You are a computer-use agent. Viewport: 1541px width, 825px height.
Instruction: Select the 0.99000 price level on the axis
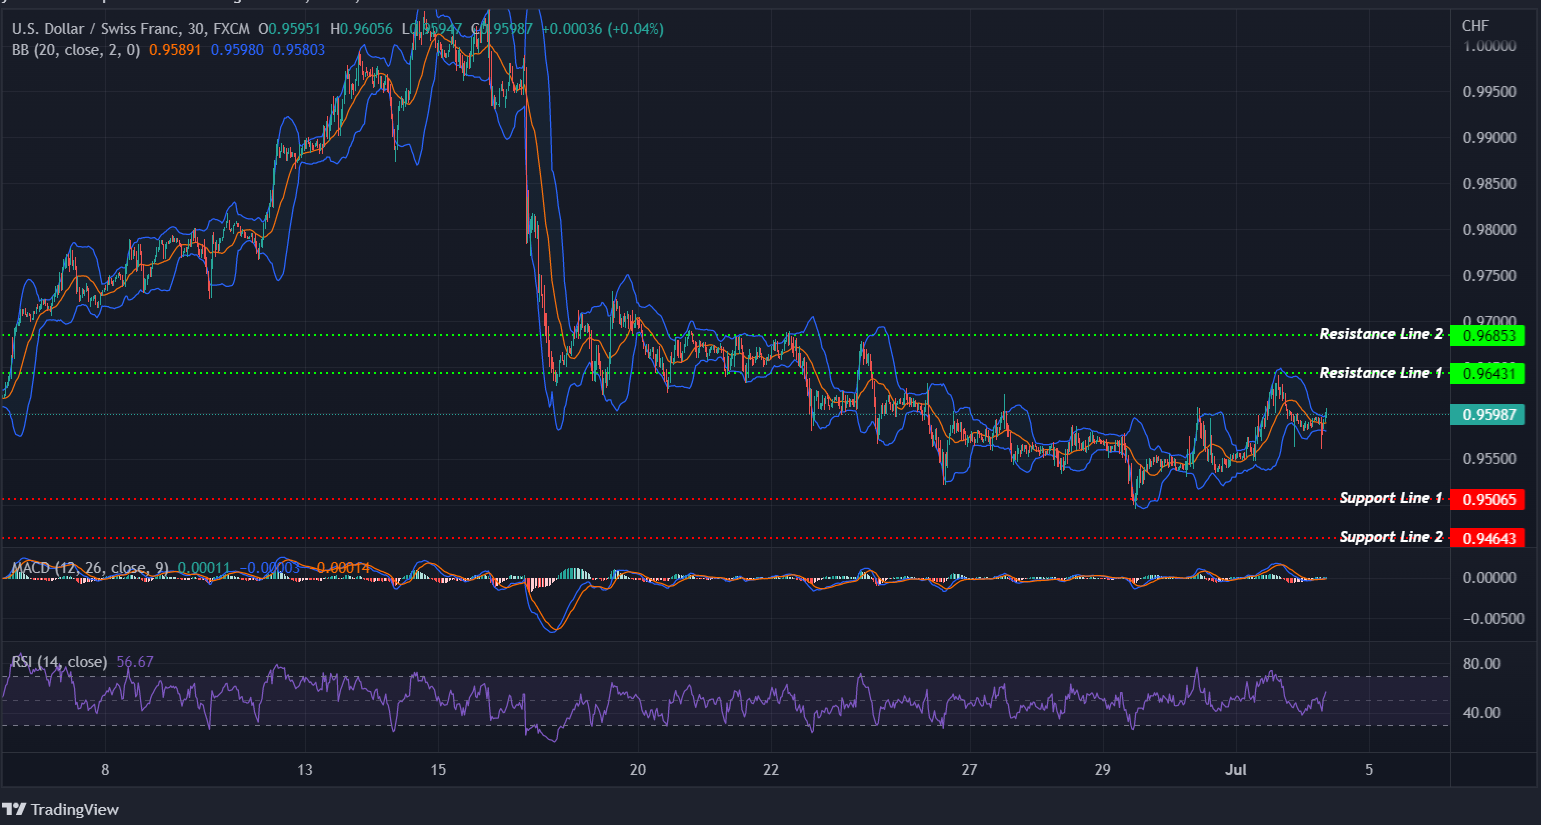(1491, 136)
